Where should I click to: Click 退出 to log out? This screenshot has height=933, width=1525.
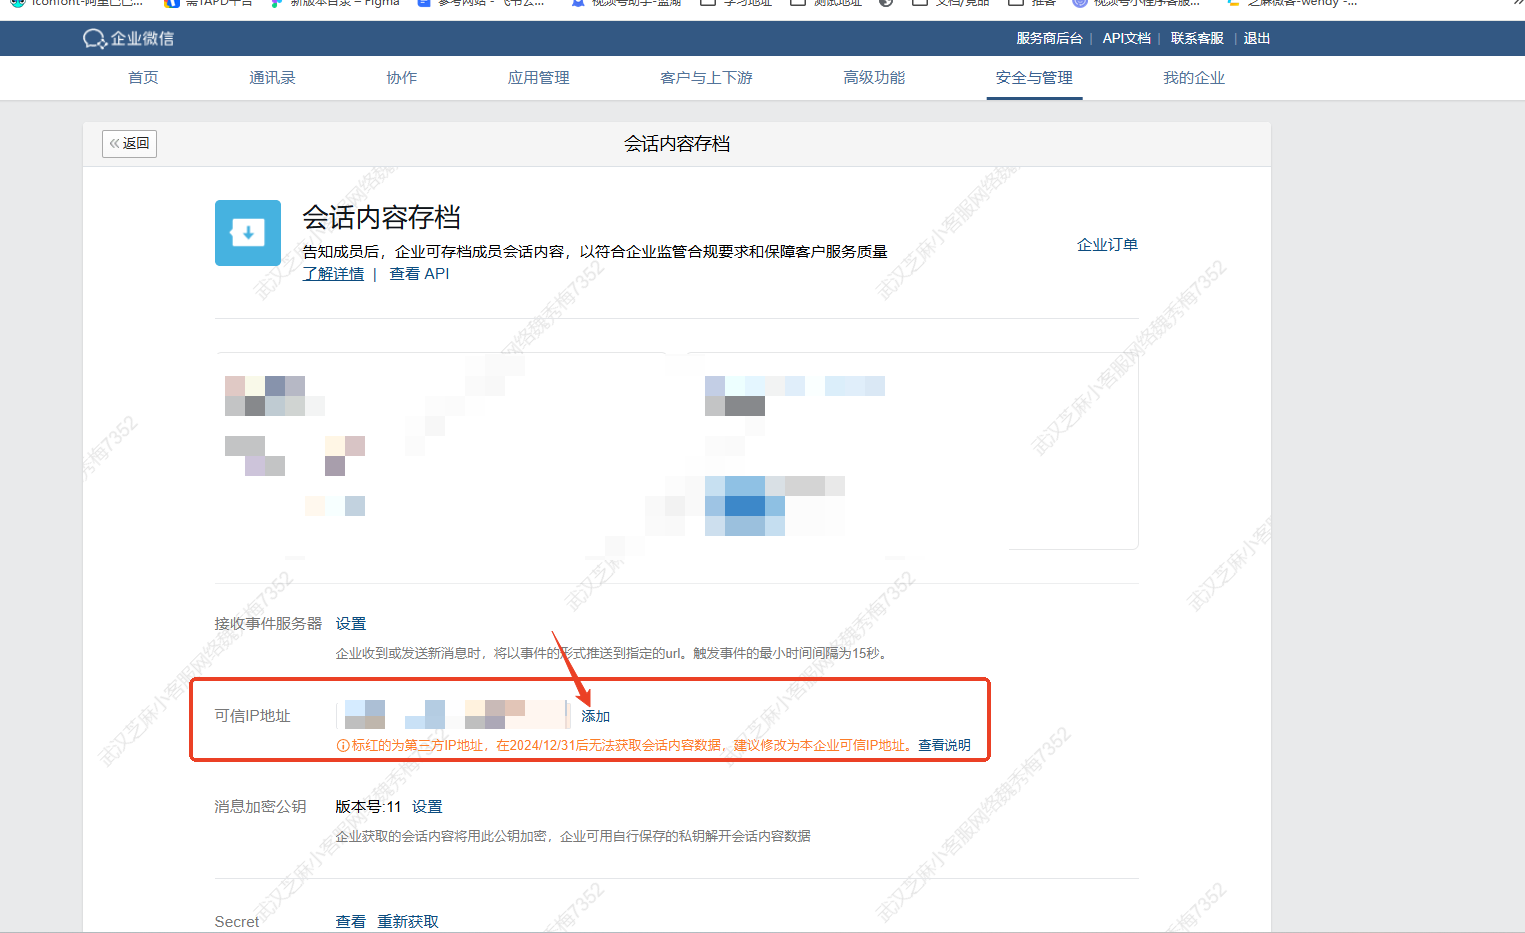click(x=1257, y=38)
